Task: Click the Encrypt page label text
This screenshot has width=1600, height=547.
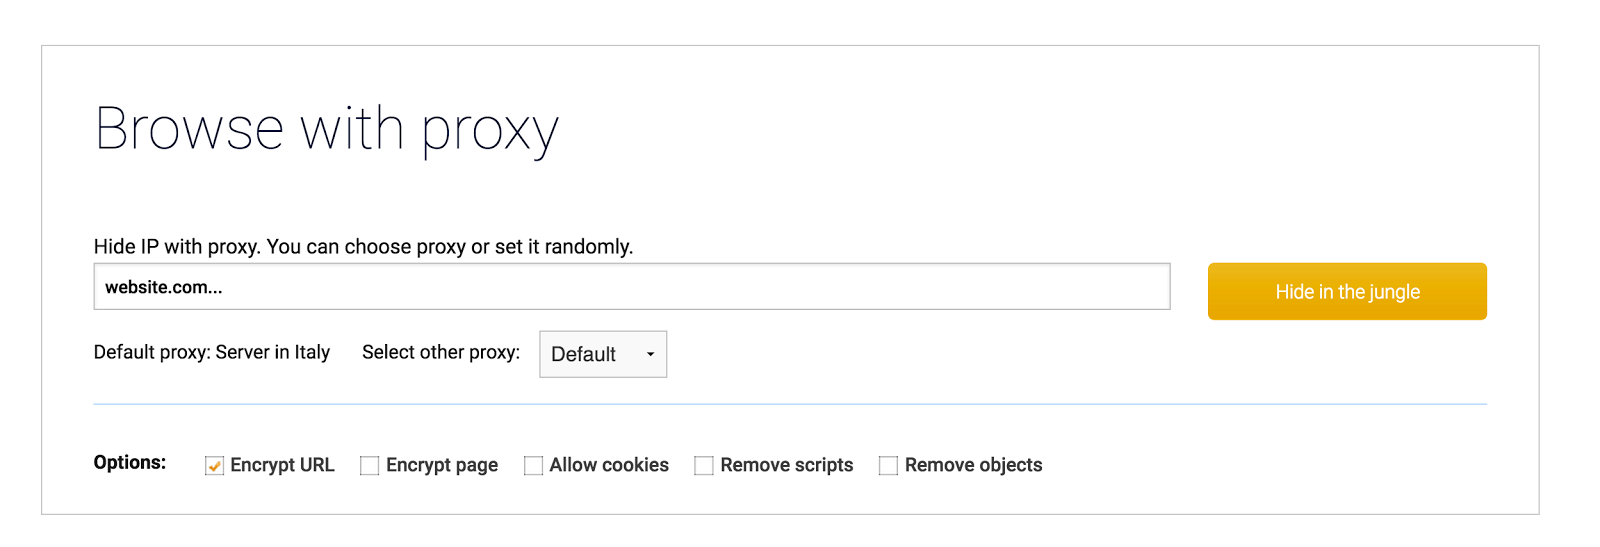Action: pos(442,465)
